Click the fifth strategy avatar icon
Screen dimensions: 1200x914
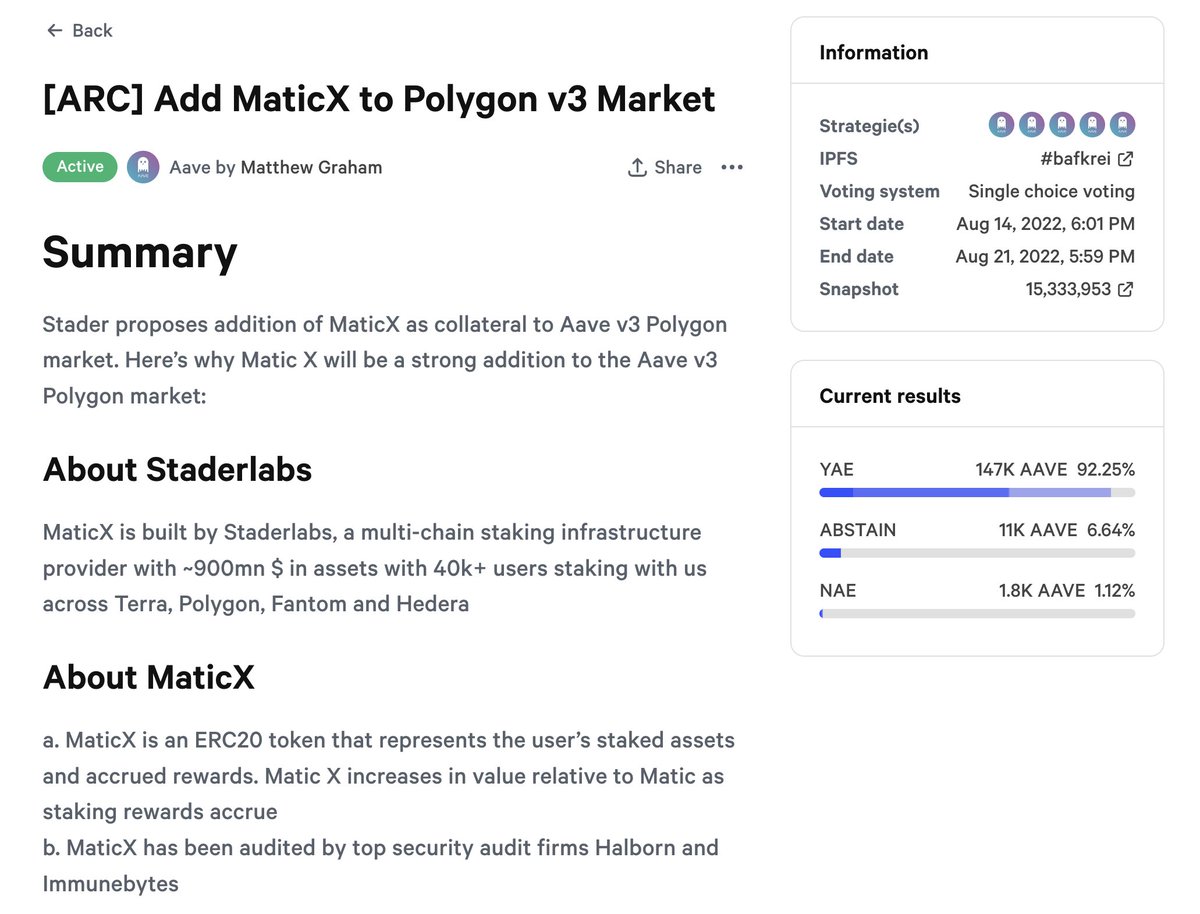1123,125
